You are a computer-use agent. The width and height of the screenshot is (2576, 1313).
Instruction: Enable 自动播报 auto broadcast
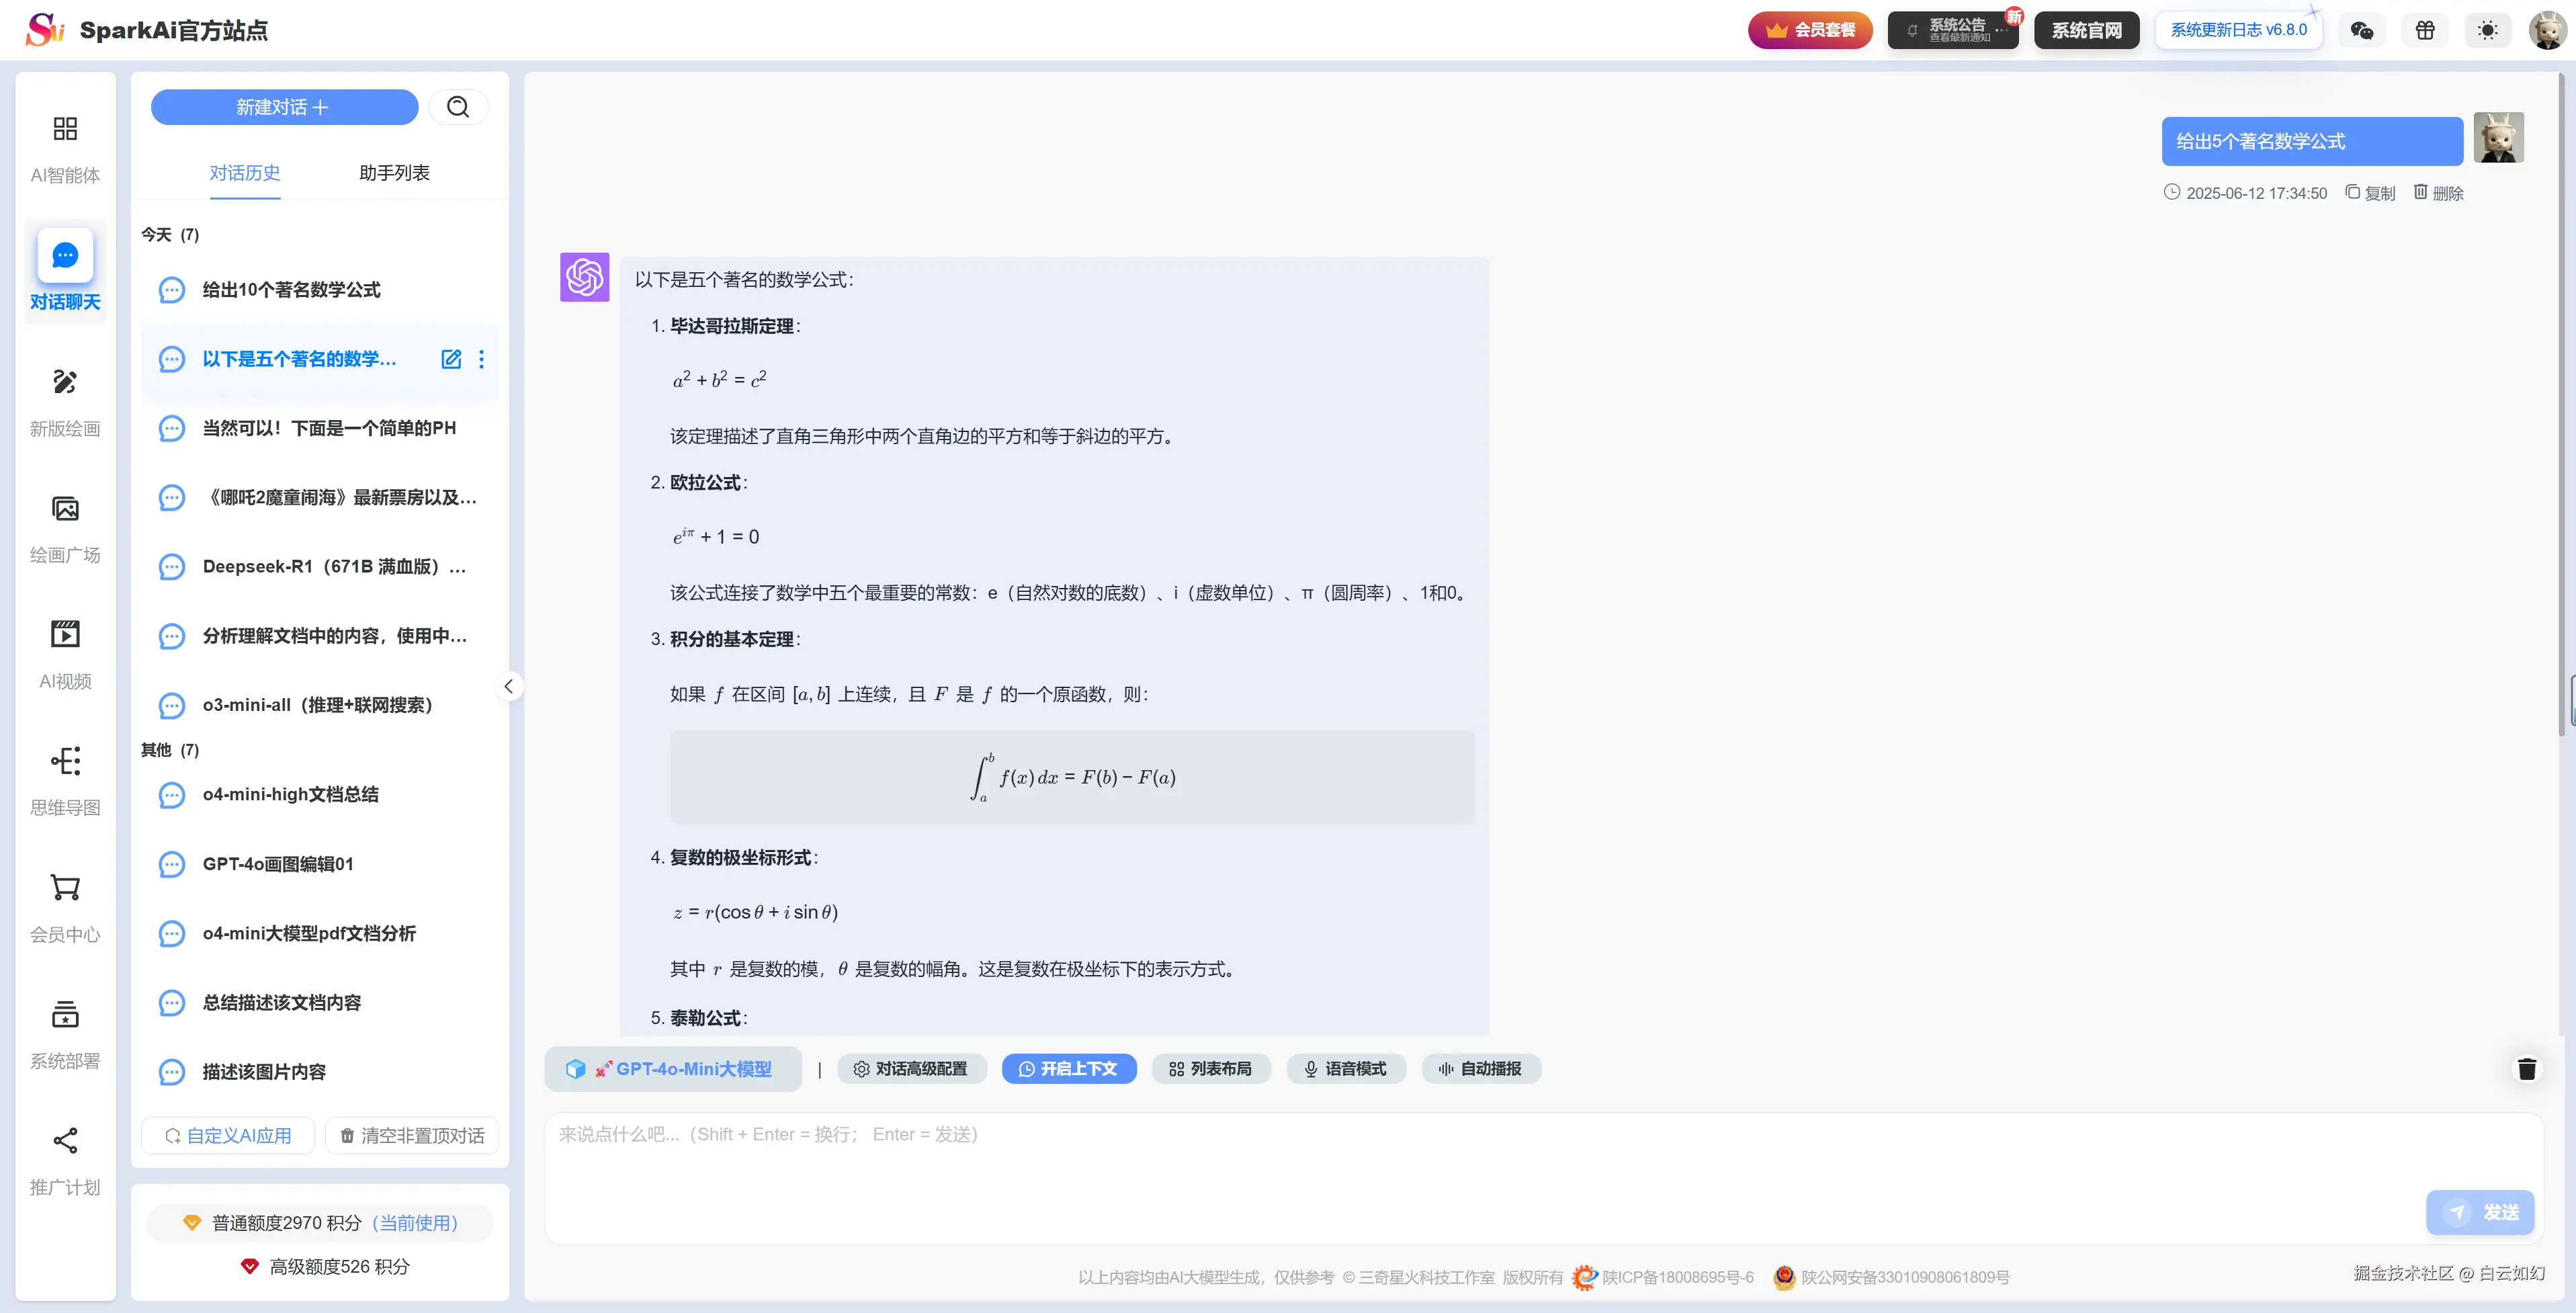[x=1480, y=1068]
